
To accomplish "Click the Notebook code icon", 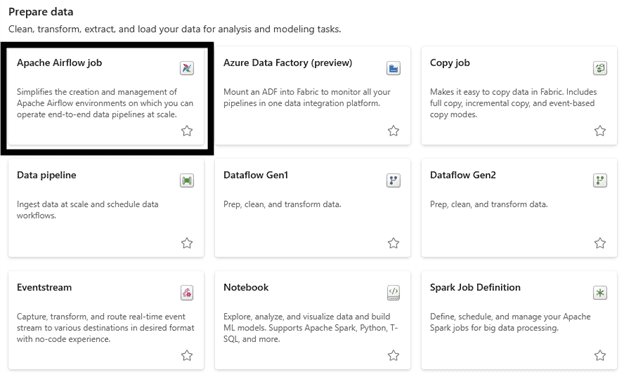I will tap(393, 293).
